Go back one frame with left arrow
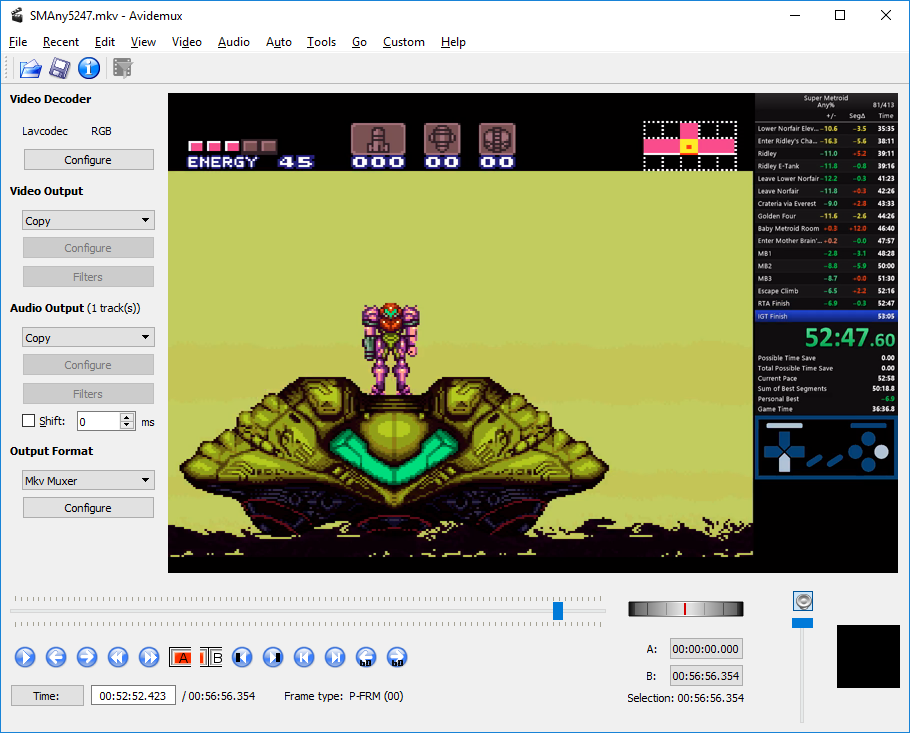This screenshot has height=733, width=910. coord(56,657)
